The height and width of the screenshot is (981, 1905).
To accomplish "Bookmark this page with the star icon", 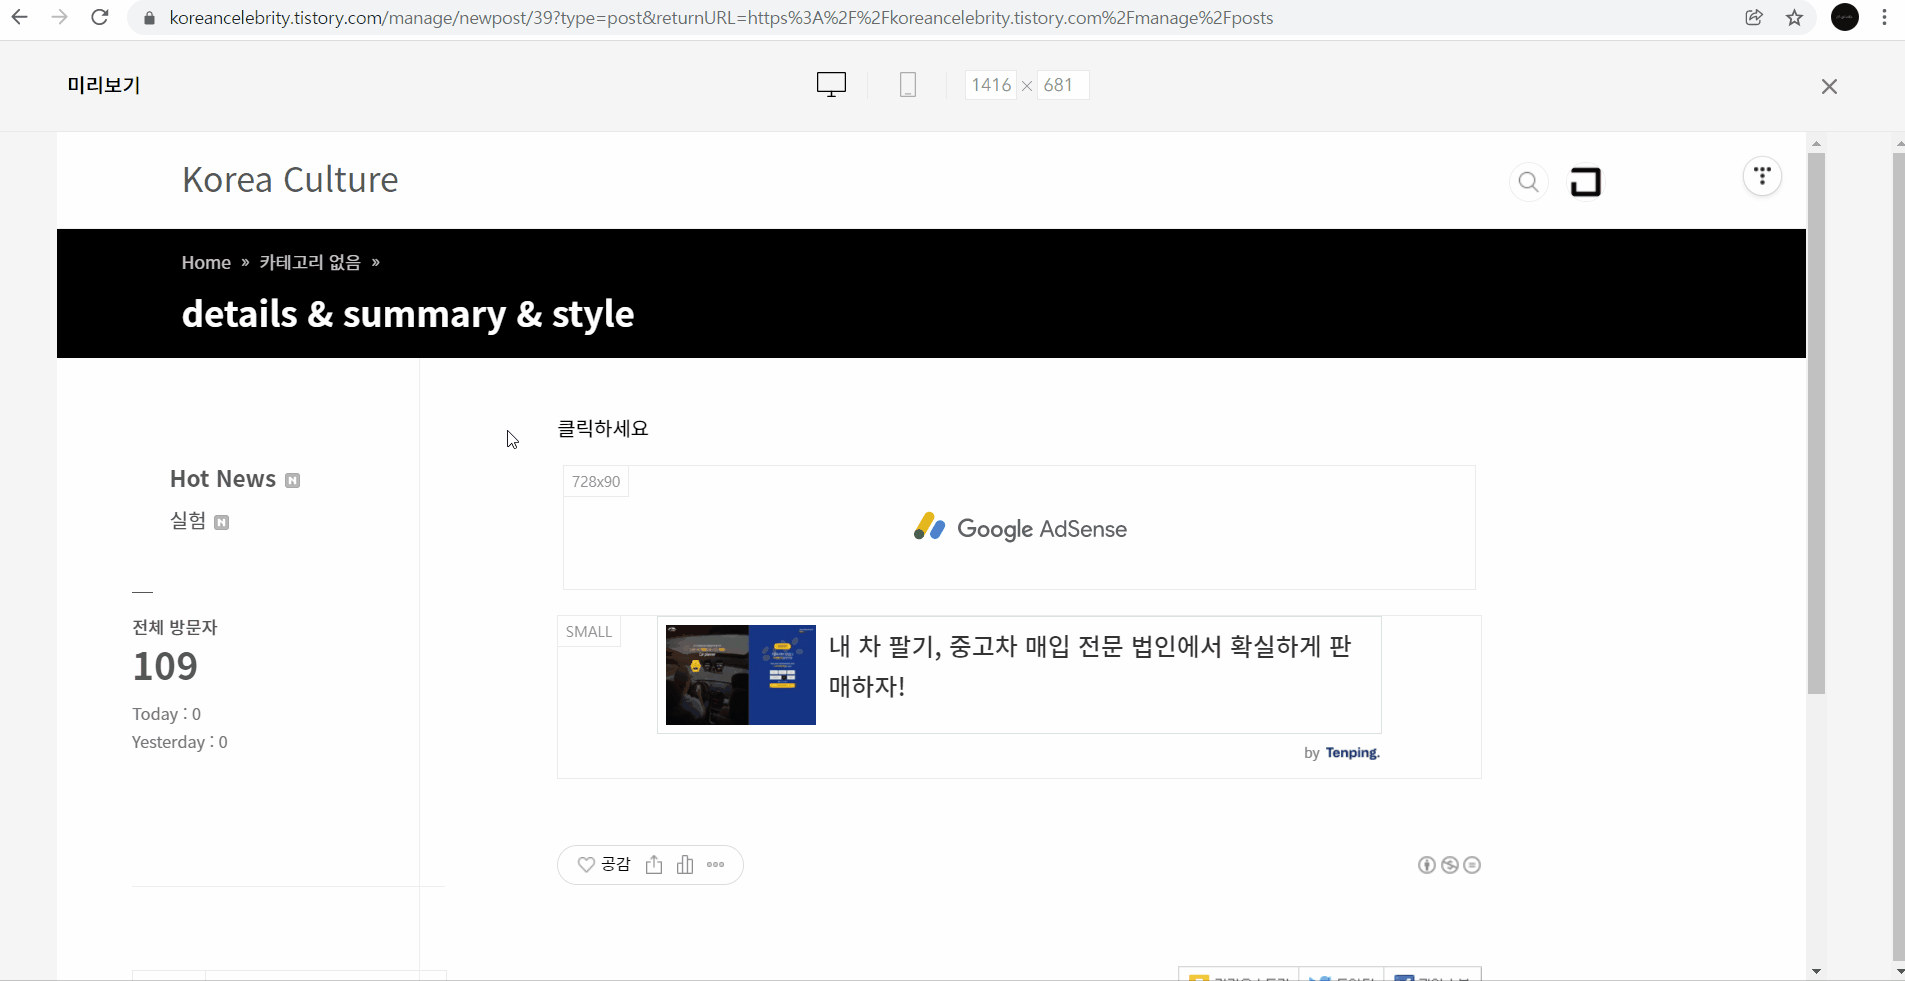I will (x=1795, y=17).
